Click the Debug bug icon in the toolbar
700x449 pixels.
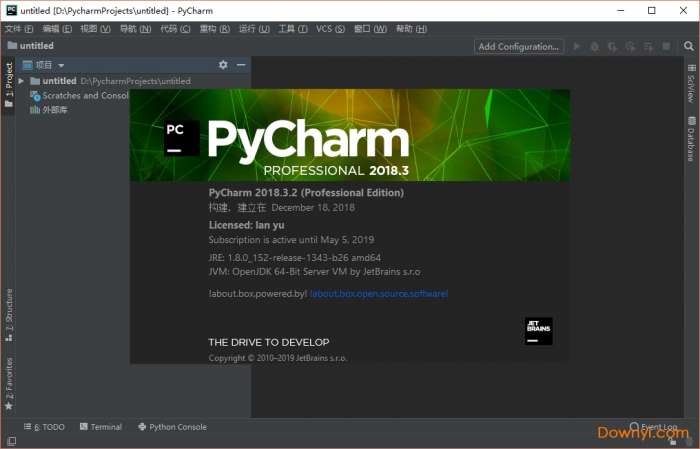594,46
